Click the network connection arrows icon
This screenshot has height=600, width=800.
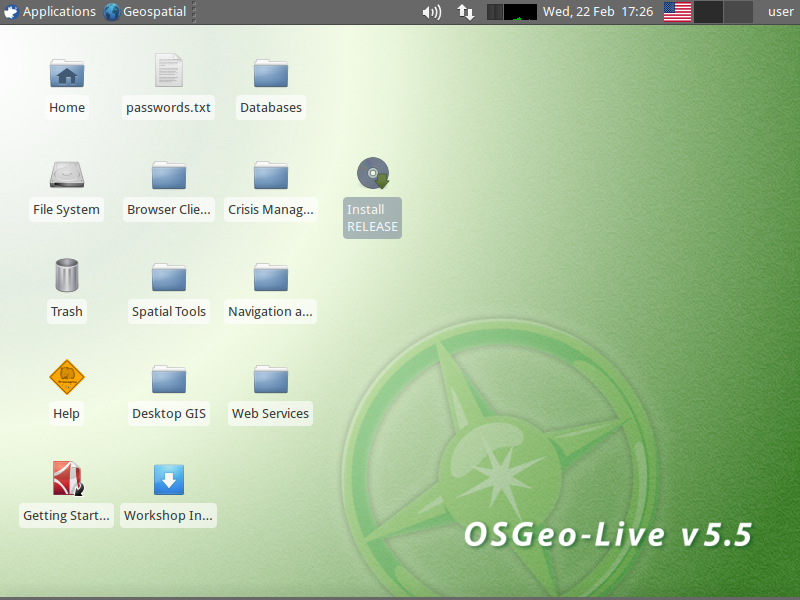pyautogui.click(x=465, y=12)
